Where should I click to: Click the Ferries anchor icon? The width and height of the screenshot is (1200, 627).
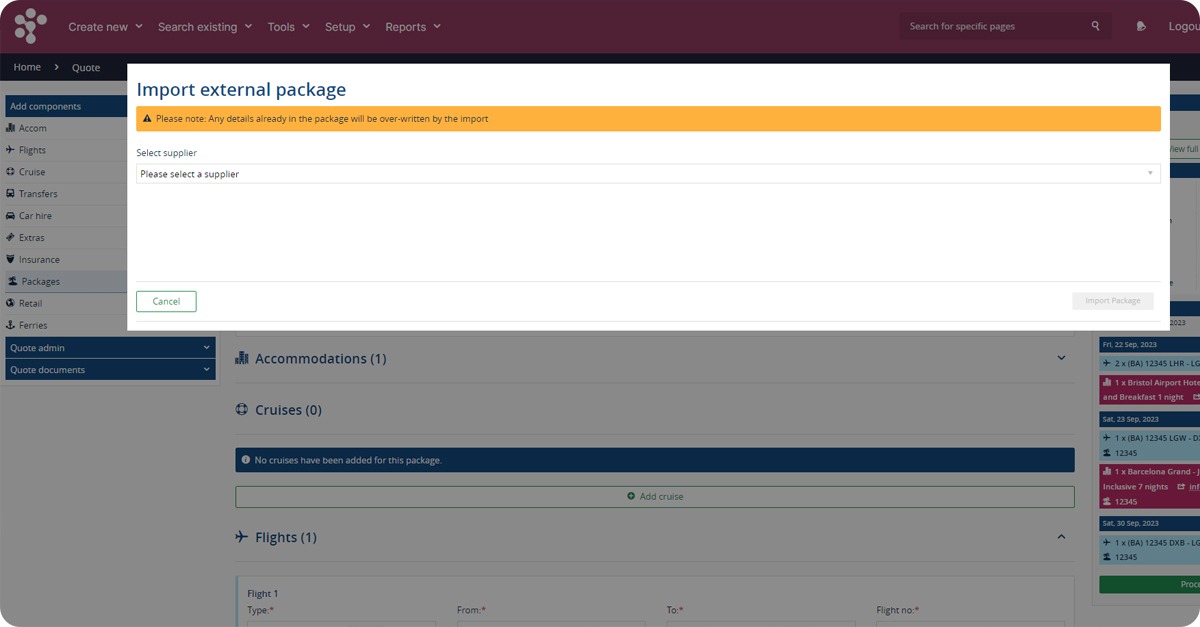(11, 325)
